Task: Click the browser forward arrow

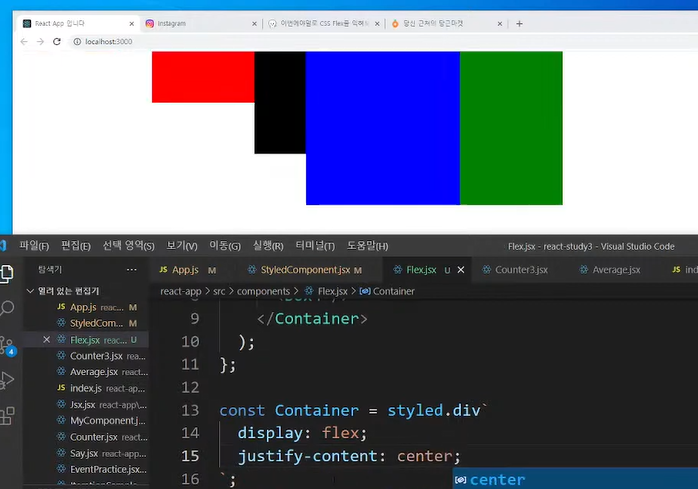Action: click(x=41, y=41)
